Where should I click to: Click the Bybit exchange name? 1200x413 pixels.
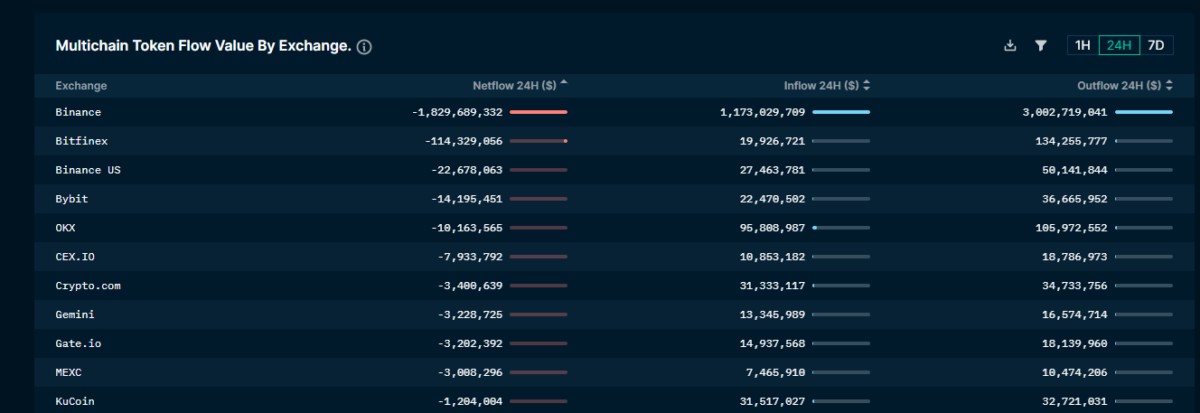click(x=72, y=199)
